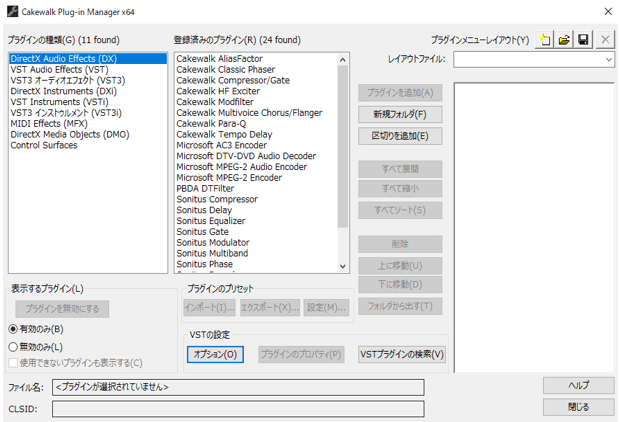Screen dimensions: 620x422
Task: Click the 設定(M)... preset button
Action: [x=326, y=307]
